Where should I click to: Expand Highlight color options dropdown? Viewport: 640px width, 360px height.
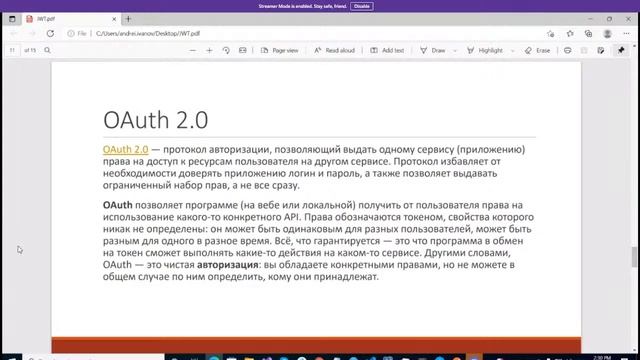513,51
